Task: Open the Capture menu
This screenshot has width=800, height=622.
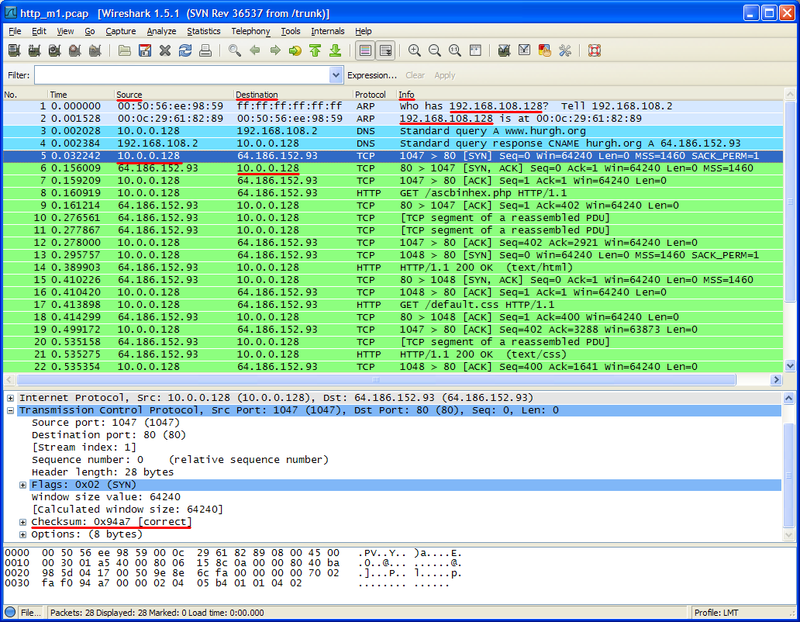Action: (x=120, y=31)
